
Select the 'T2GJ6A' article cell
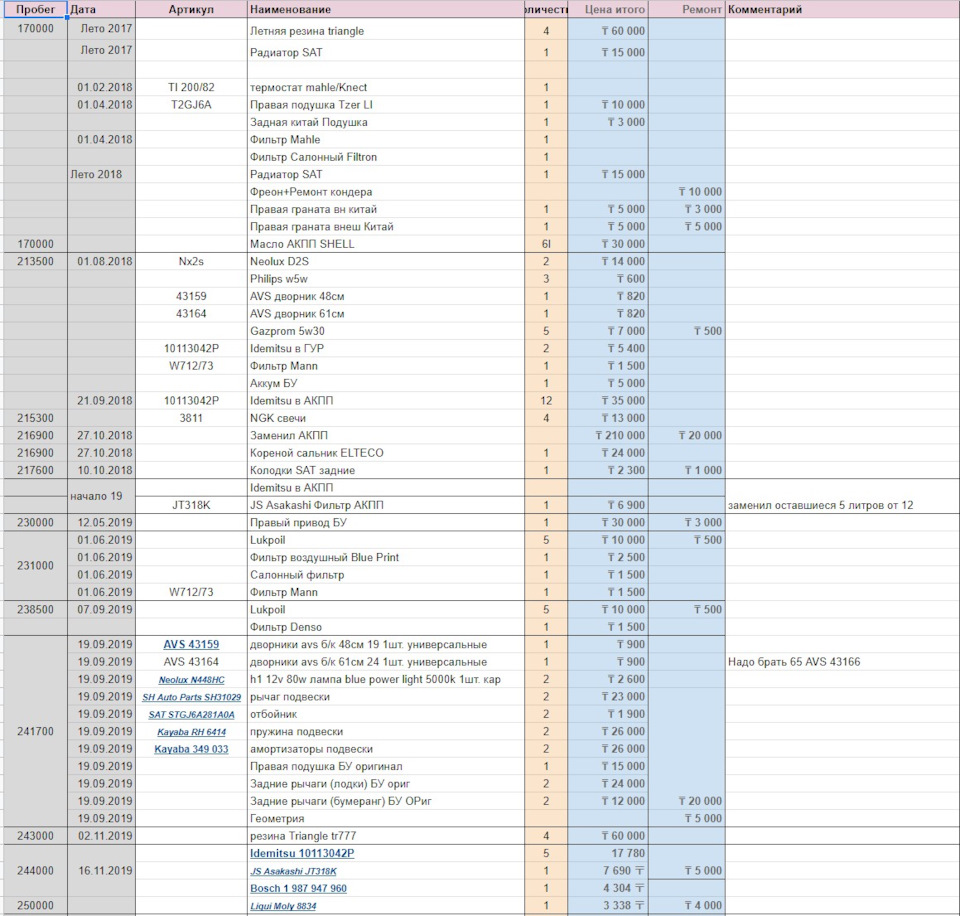click(x=191, y=105)
